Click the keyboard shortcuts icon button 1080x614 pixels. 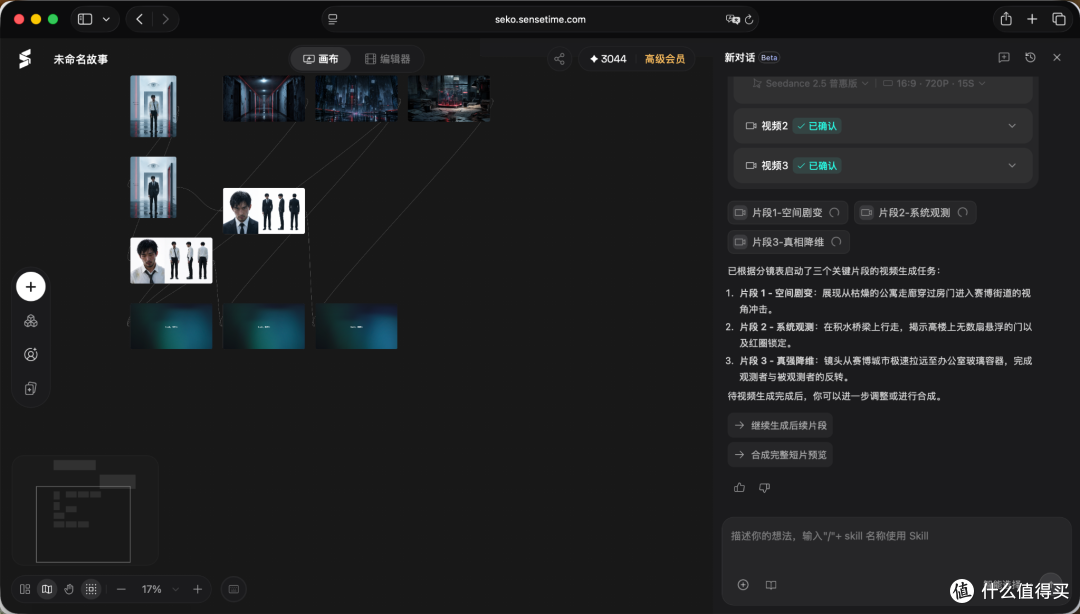(x=233, y=589)
